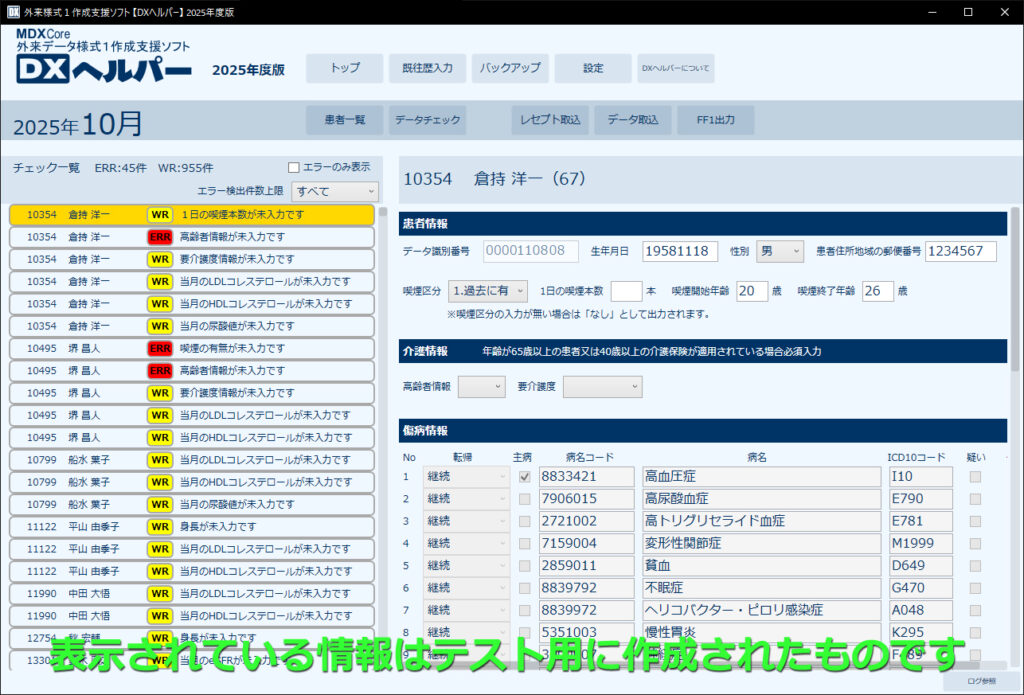
Task: Open 既往歴入力 menu
Action: coord(427,68)
